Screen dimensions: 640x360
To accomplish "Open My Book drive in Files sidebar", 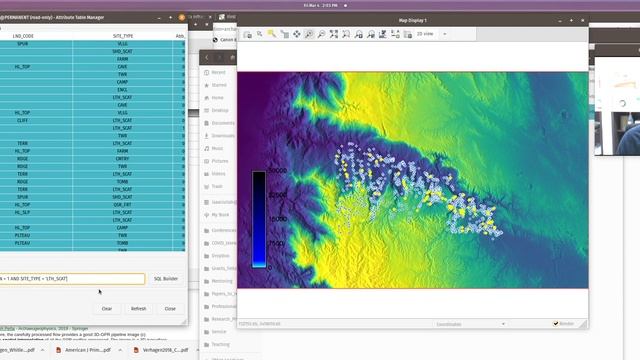I will [x=220, y=215].
